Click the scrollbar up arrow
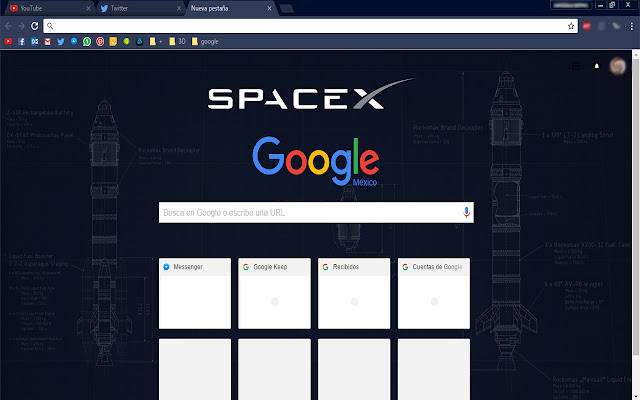 [x=636, y=53]
